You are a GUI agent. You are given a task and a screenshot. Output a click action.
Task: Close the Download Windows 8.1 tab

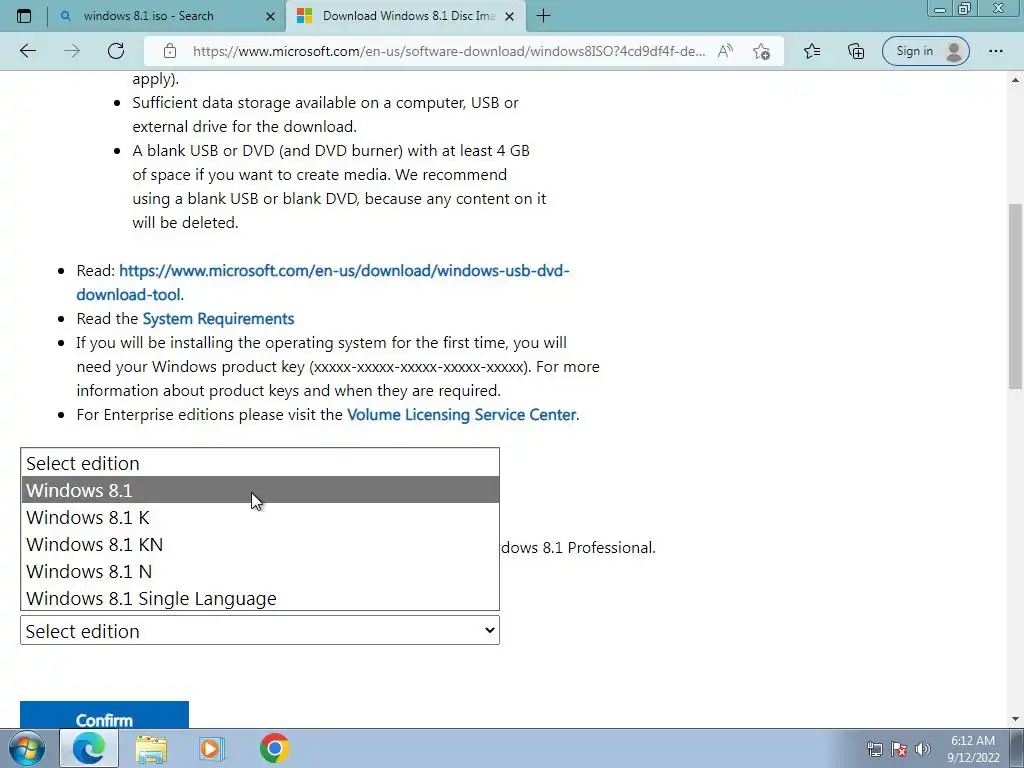click(x=510, y=16)
